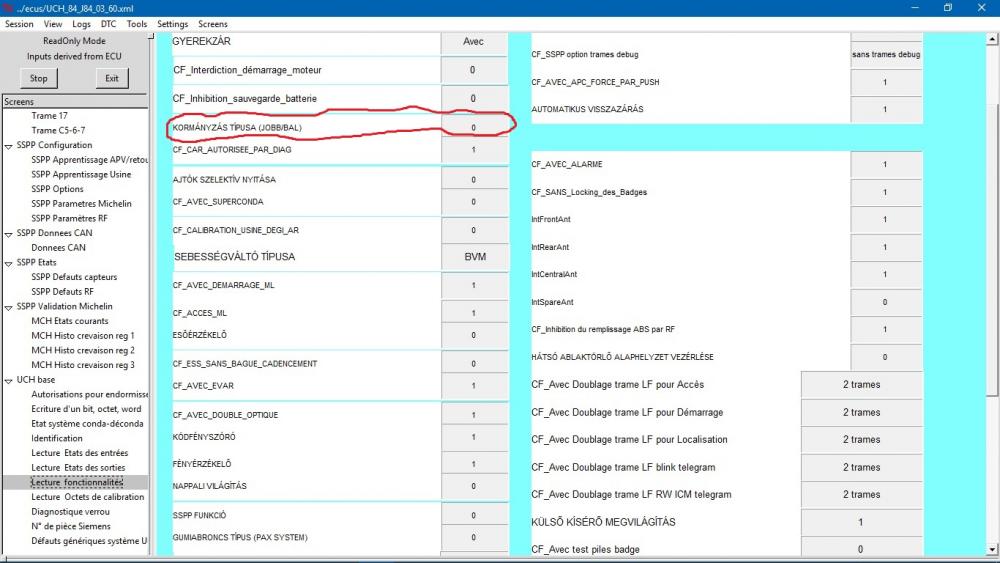Collapse the SSPP Etats tree node
This screenshot has width=1000, height=563.
tap(9, 263)
